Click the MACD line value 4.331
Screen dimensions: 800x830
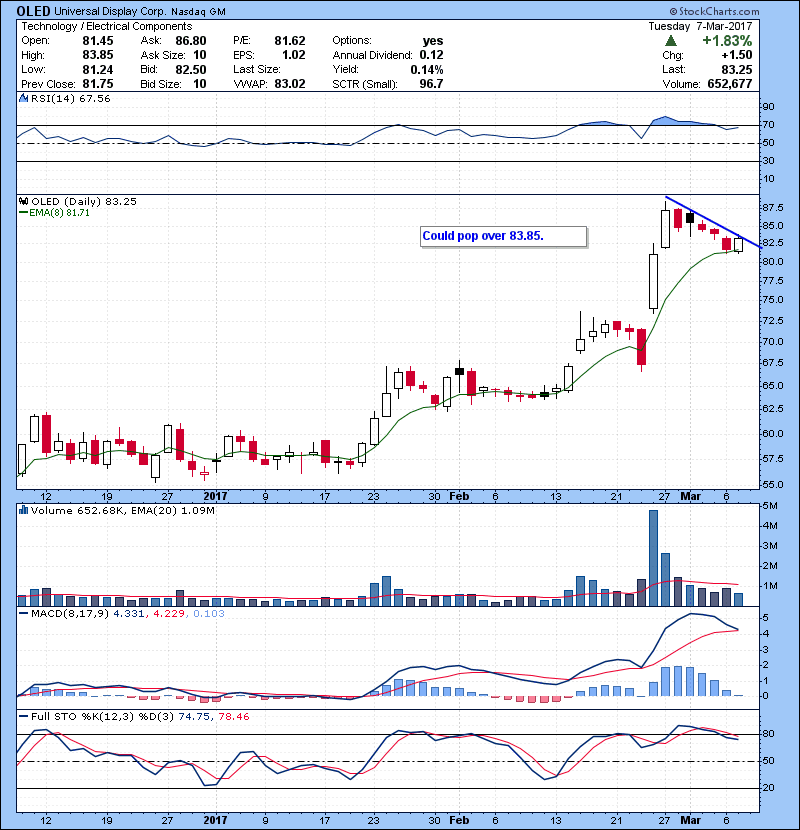coord(129,614)
